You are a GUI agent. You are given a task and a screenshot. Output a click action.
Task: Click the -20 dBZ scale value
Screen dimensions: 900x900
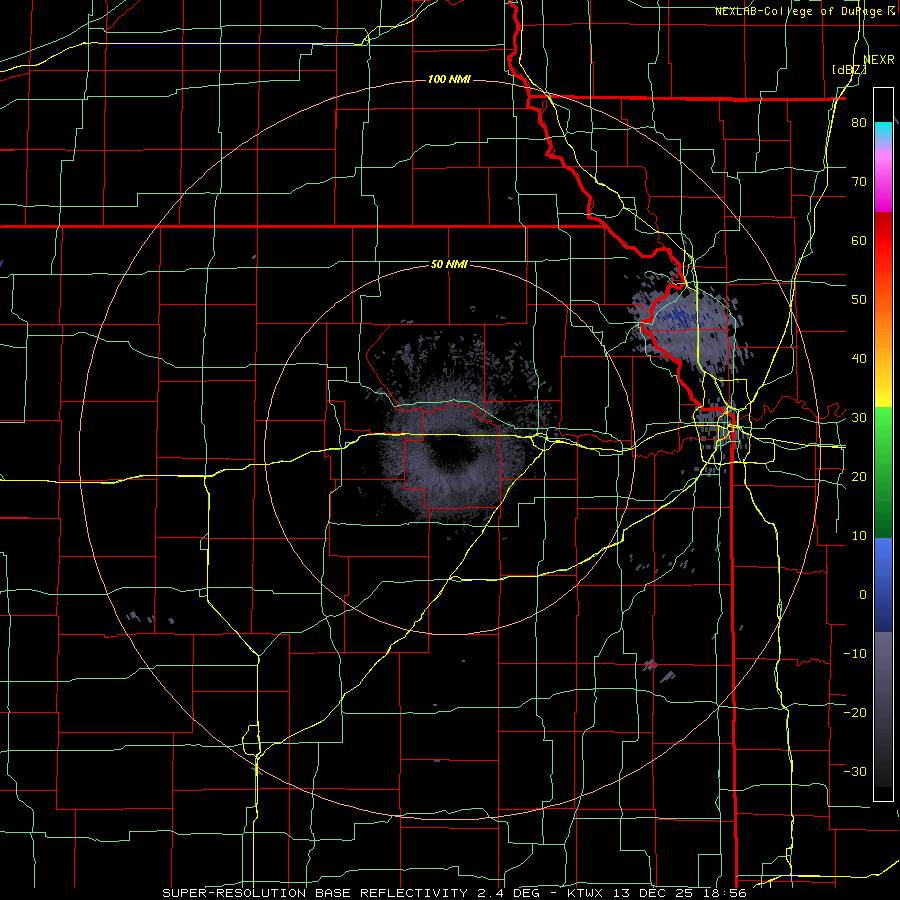855,712
